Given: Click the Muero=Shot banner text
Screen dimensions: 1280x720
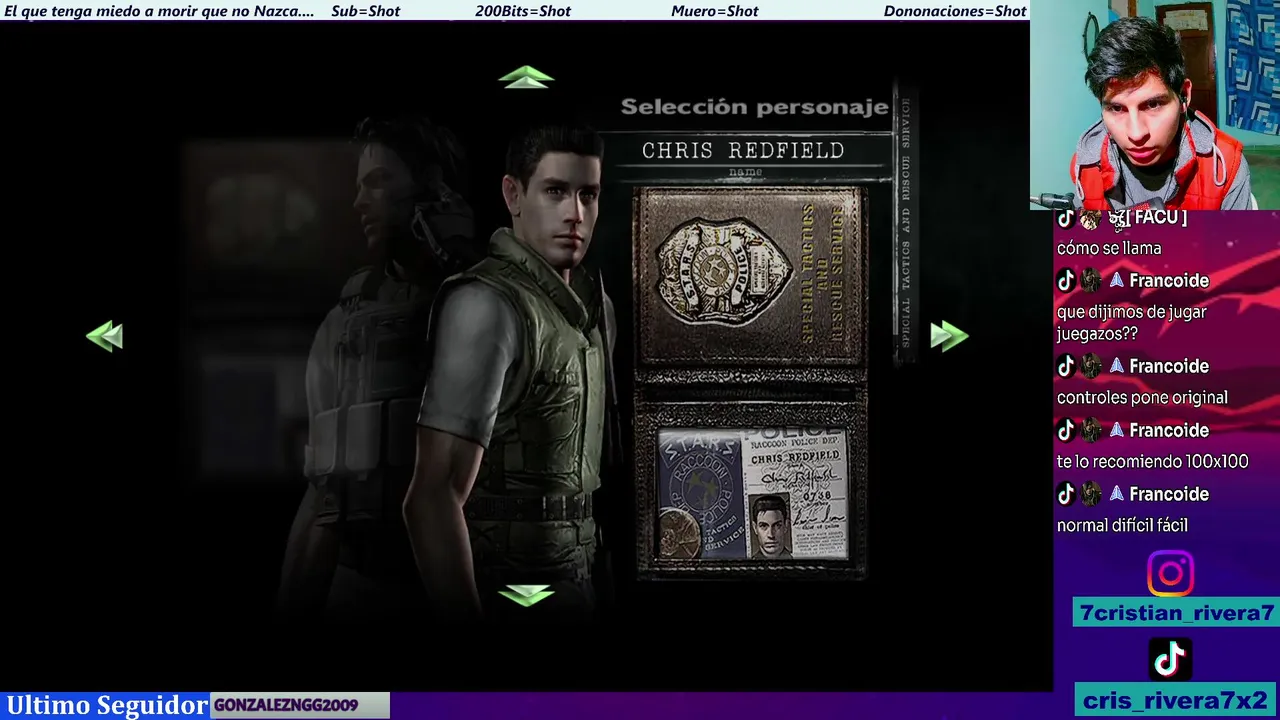Looking at the screenshot, I should [x=715, y=11].
